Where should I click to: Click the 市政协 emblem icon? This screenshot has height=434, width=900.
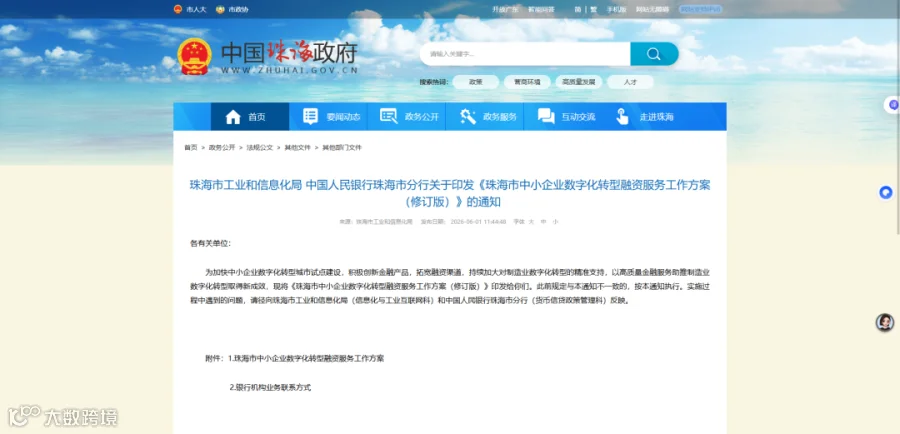(220, 9)
